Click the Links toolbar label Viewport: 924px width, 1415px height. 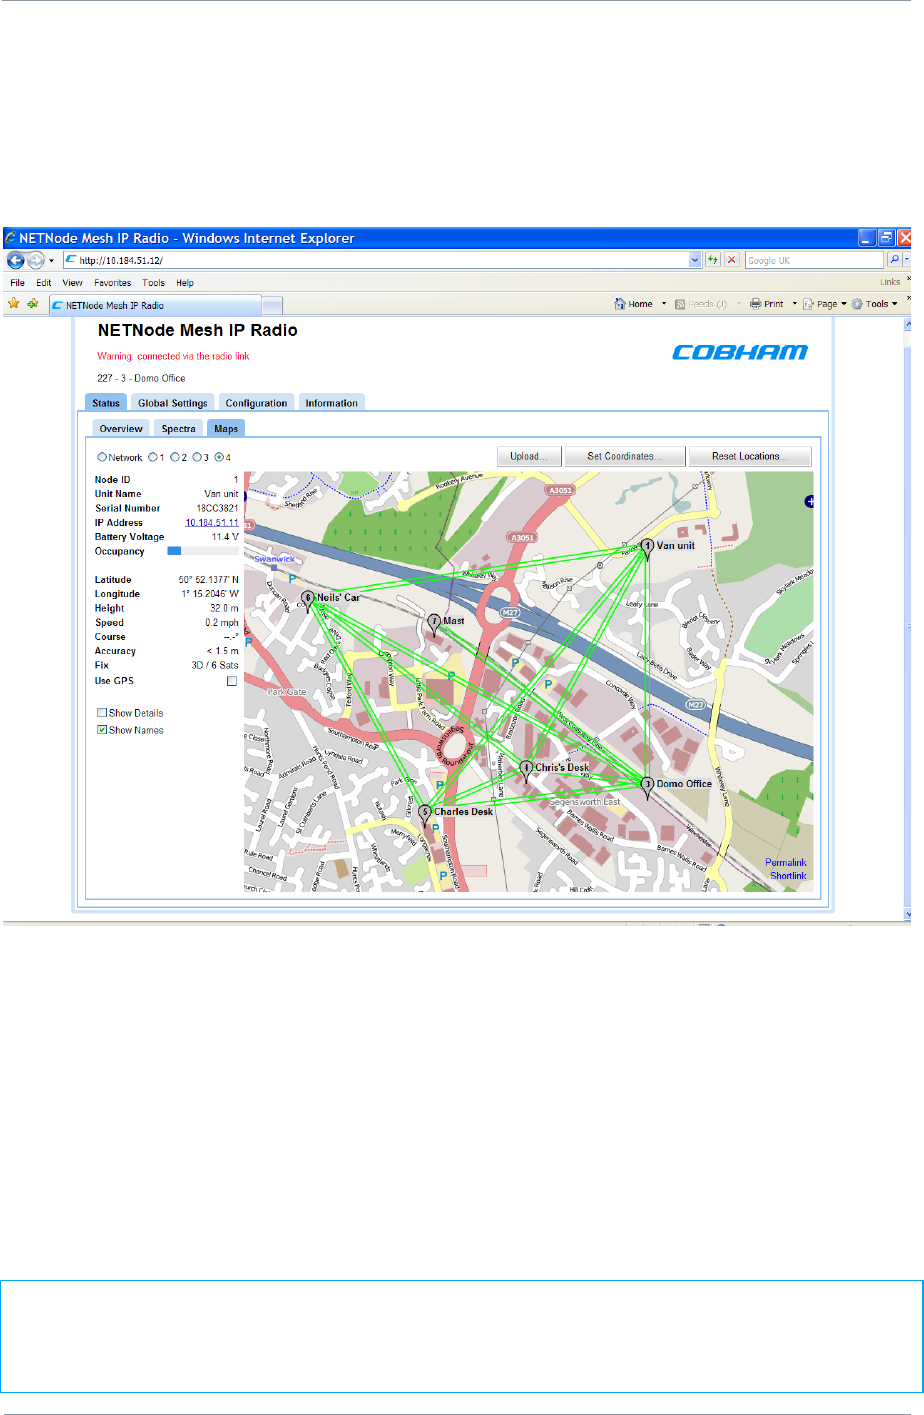(890, 282)
